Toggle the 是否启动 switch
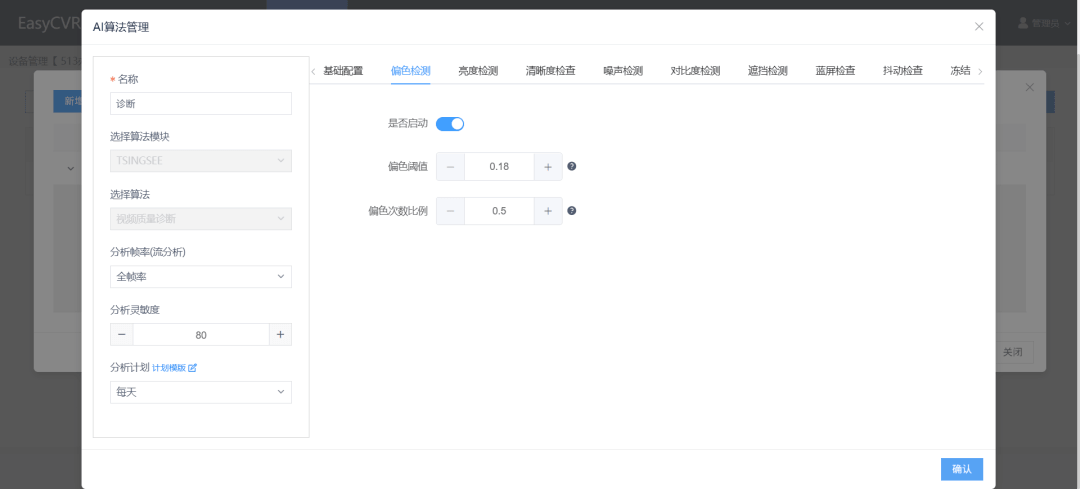Image resolution: width=1080 pixels, height=489 pixels. (x=450, y=124)
